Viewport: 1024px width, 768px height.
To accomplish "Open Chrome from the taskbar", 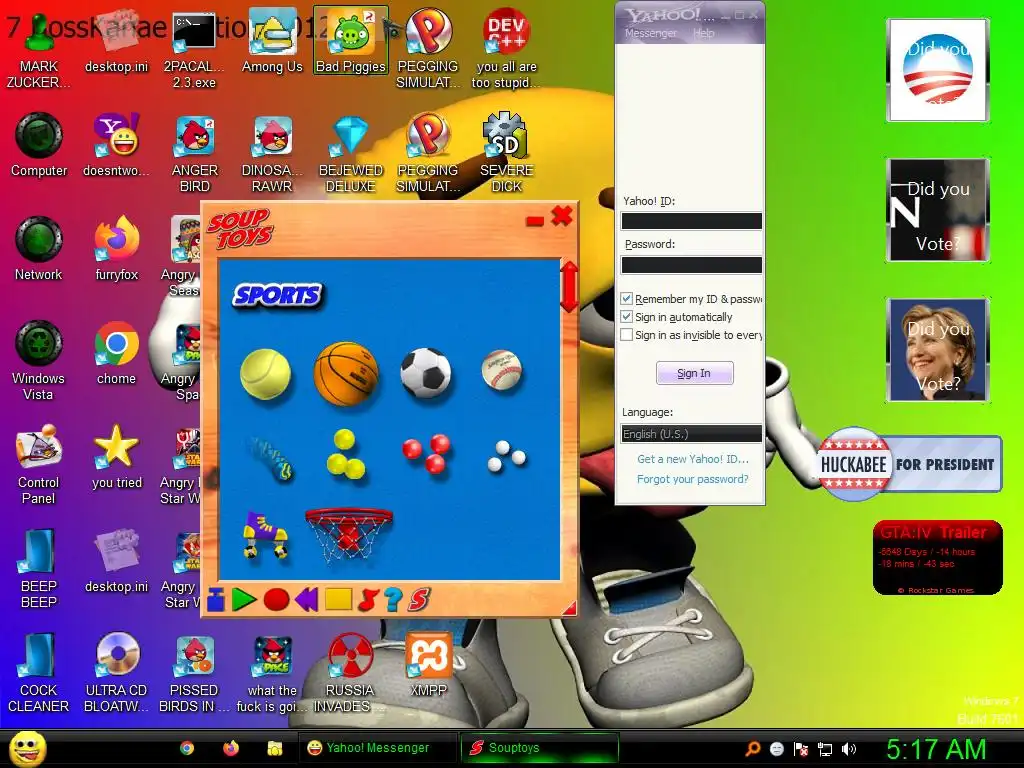I will [187, 748].
